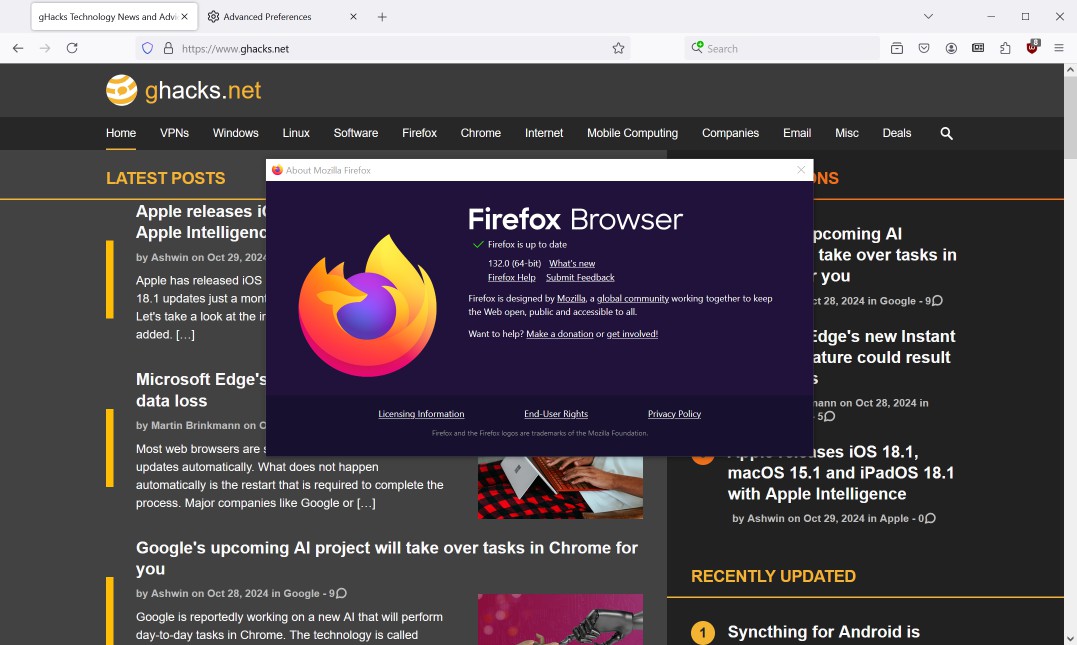Switch to the Advanced Preferences tab
The width and height of the screenshot is (1077, 645).
tap(283, 16)
